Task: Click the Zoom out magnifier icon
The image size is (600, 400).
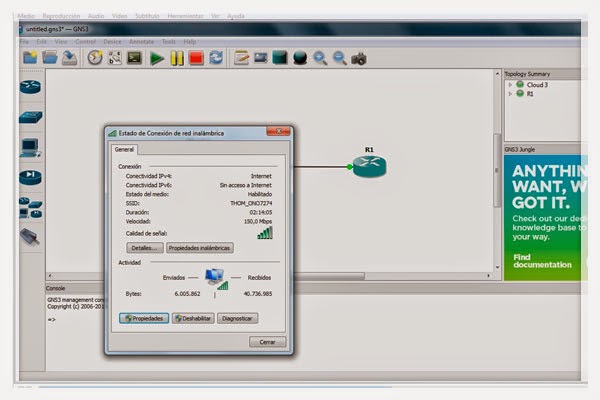Action: pos(340,58)
